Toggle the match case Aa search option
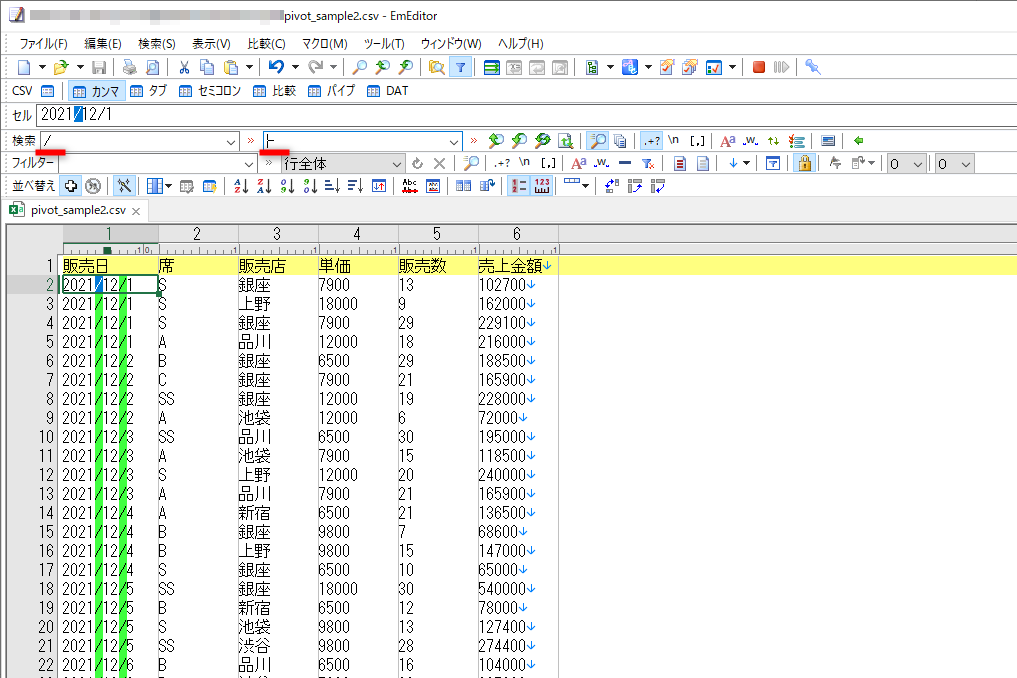 (726, 140)
